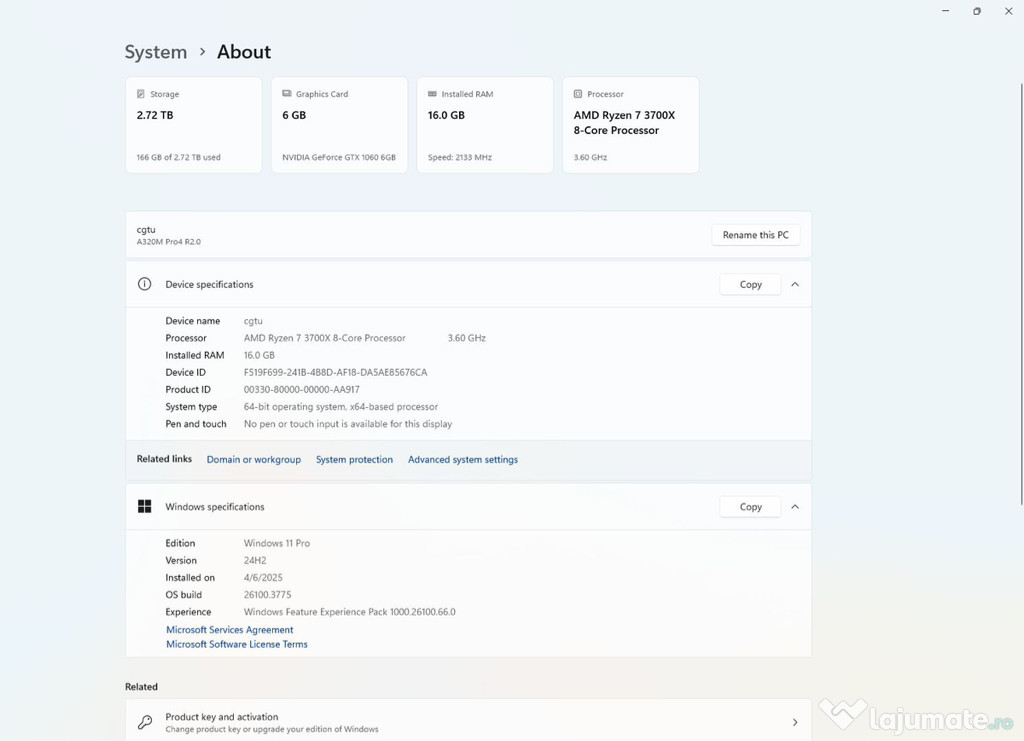Rename this PC
The image size is (1024, 741).
[x=756, y=235]
